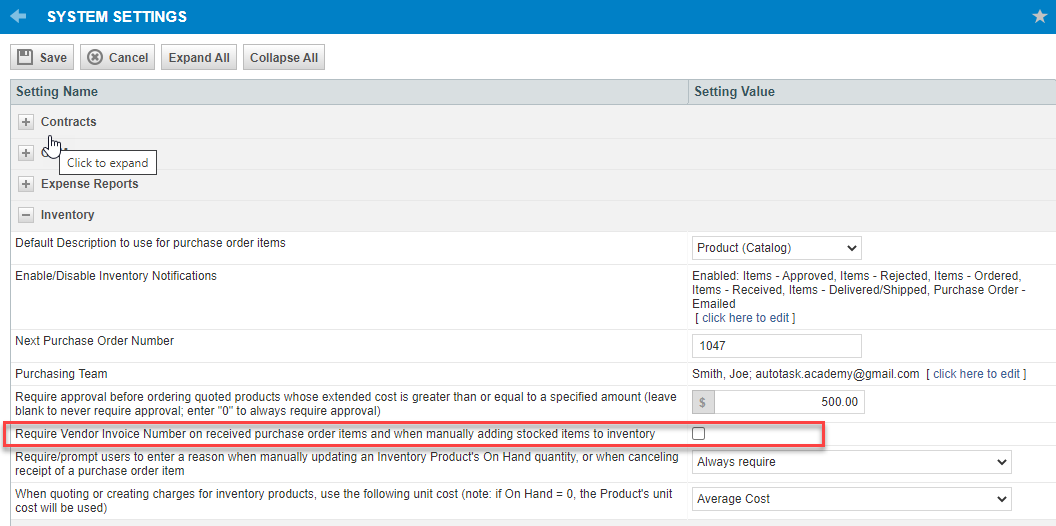Expand the section below Contracts
The width and height of the screenshot is (1056, 526).
coord(26,153)
